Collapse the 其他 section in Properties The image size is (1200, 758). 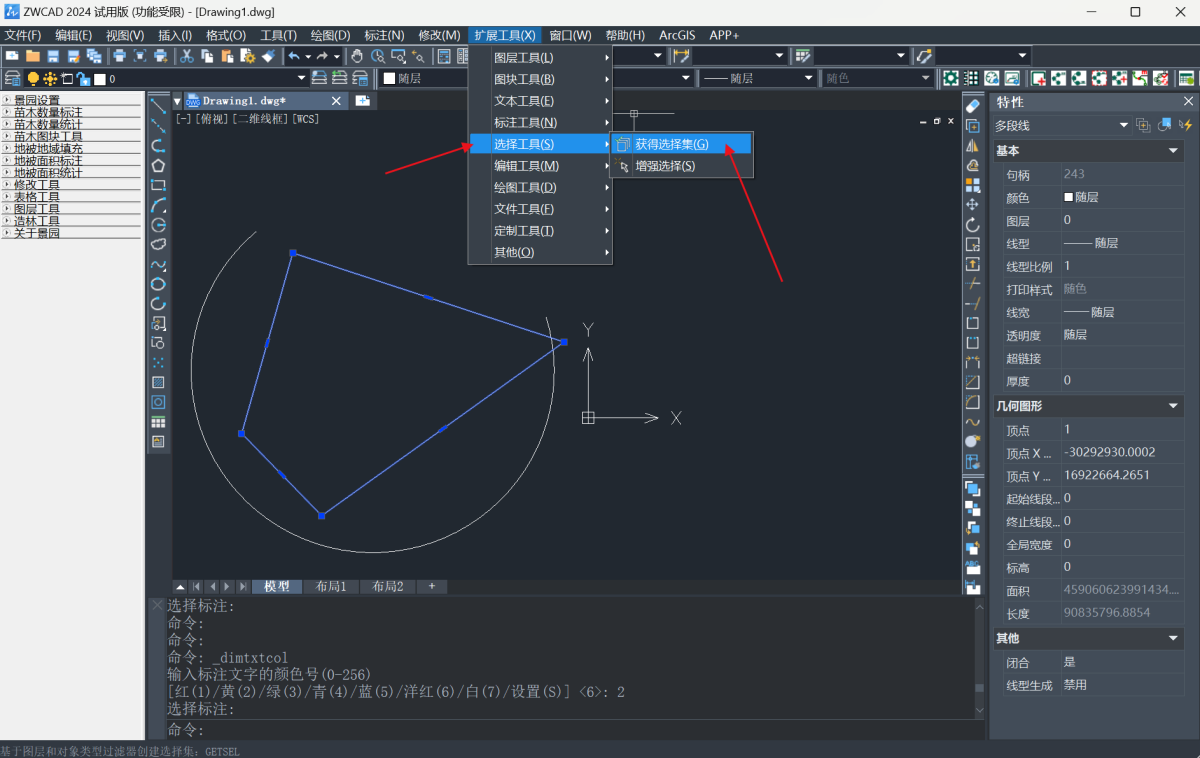(1174, 638)
